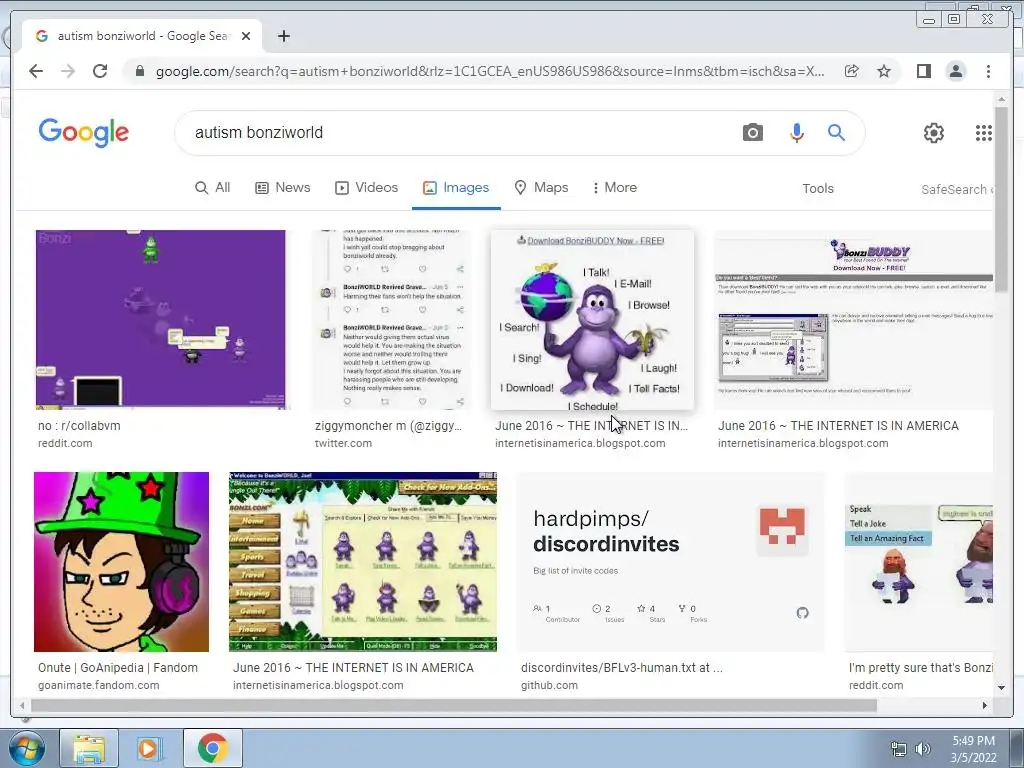Start voice search with the microphone
Viewport: 1024px width, 768px height.
click(797, 133)
